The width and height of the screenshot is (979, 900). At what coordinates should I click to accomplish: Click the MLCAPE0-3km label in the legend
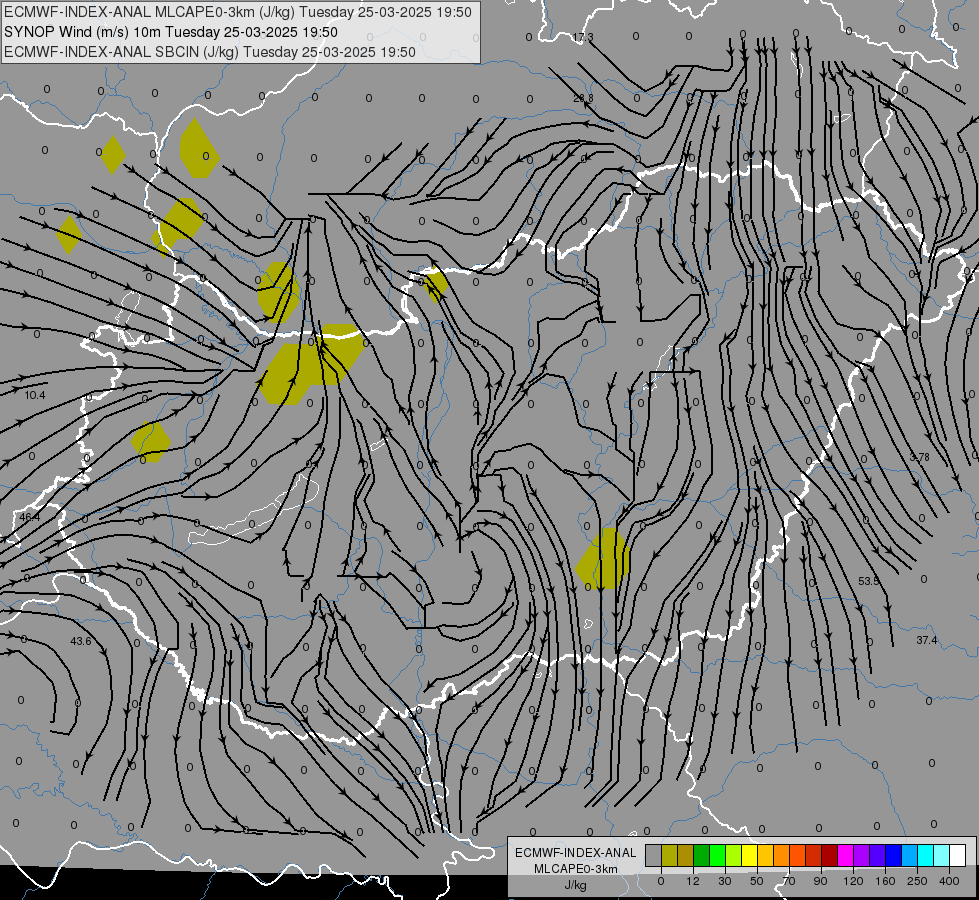point(576,869)
